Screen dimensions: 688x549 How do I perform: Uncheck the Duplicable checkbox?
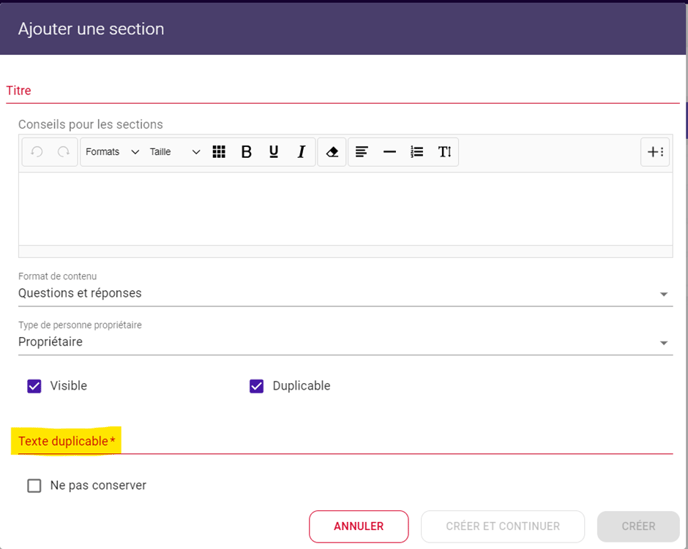(257, 386)
